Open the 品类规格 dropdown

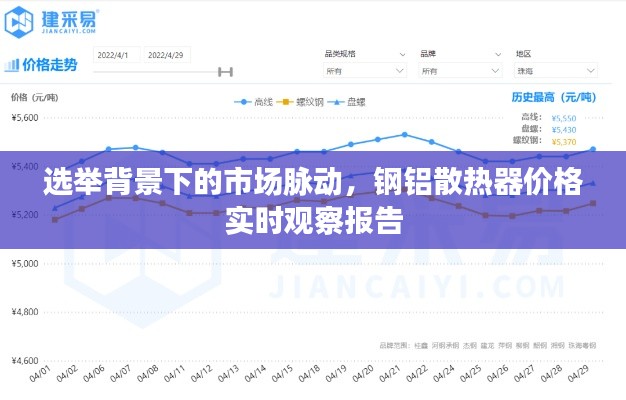coord(365,71)
